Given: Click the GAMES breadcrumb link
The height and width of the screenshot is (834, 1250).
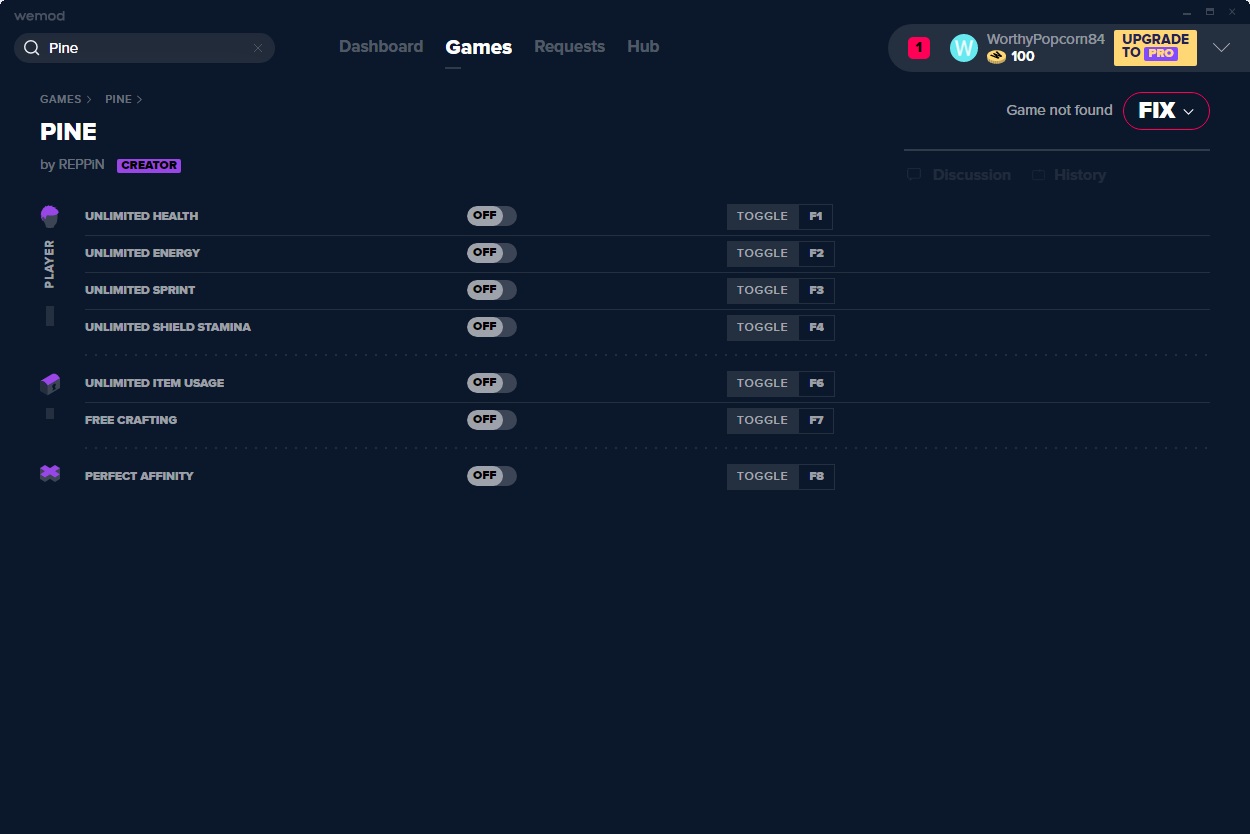Looking at the screenshot, I should [x=61, y=99].
